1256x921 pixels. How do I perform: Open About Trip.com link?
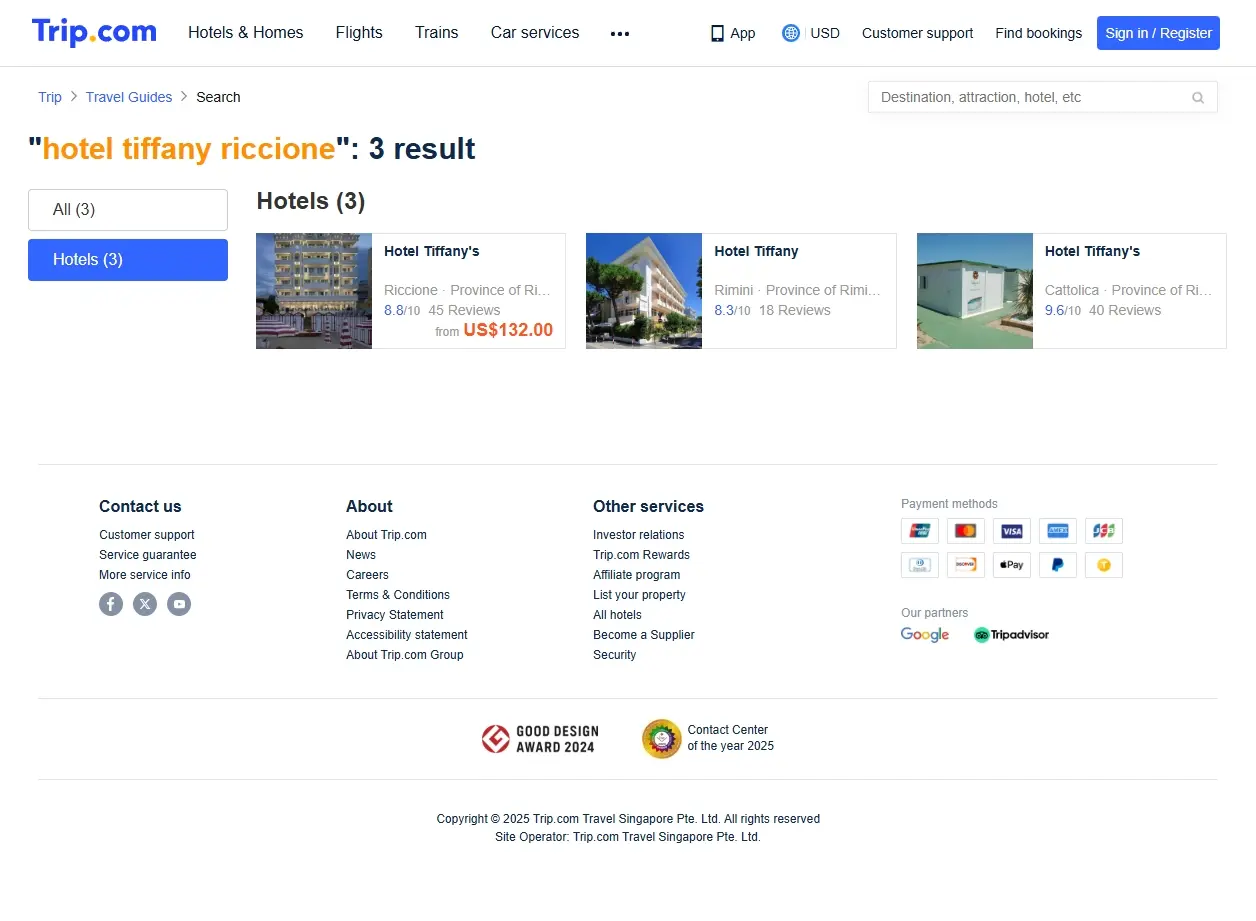386,535
